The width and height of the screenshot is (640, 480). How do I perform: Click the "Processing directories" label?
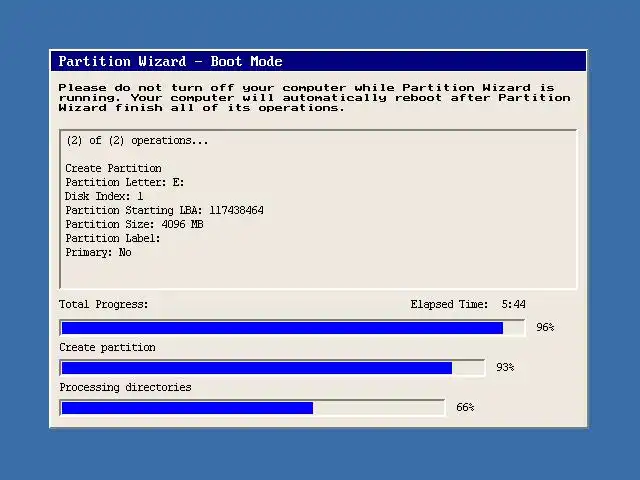coord(125,387)
